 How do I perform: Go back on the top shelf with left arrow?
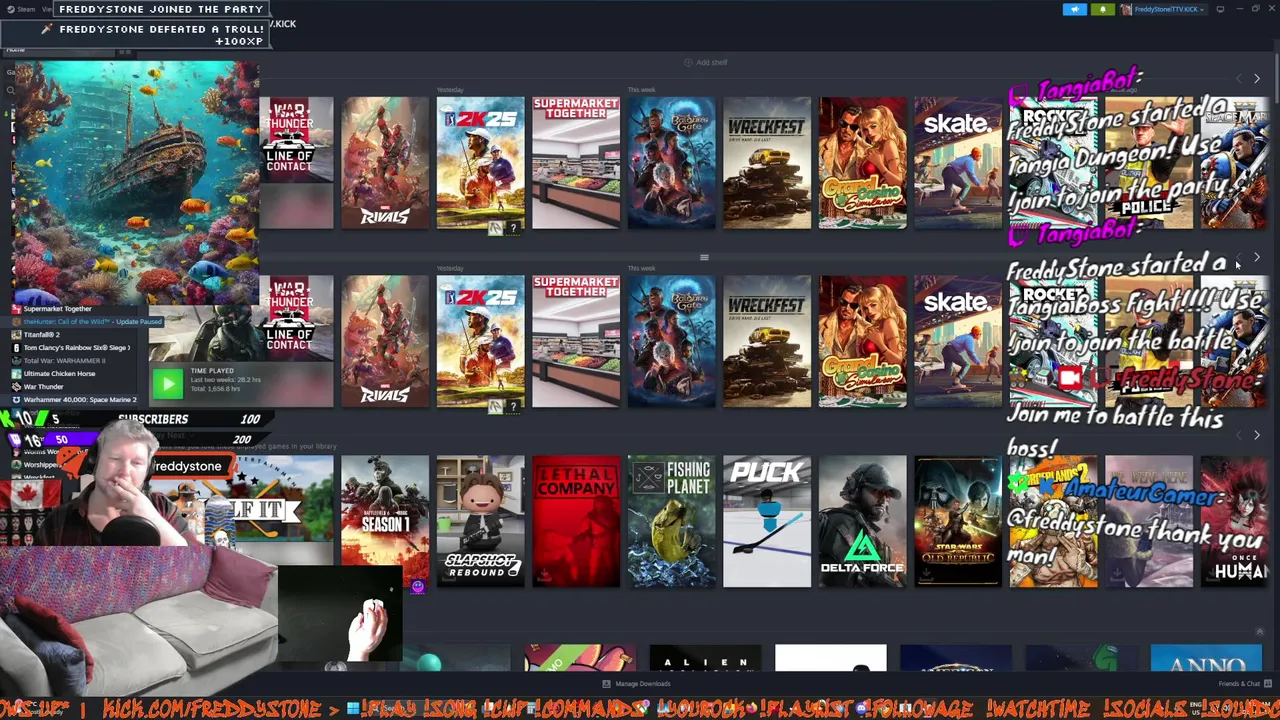(1240, 78)
